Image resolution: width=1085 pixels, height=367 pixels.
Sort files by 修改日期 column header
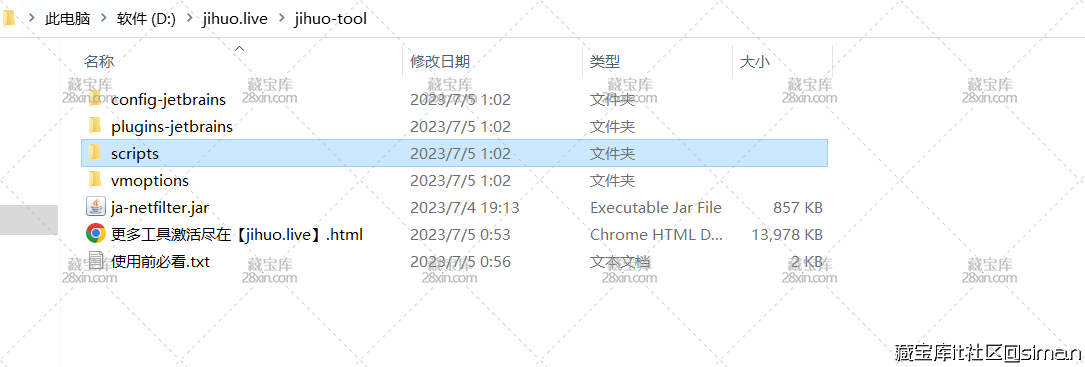pos(440,61)
